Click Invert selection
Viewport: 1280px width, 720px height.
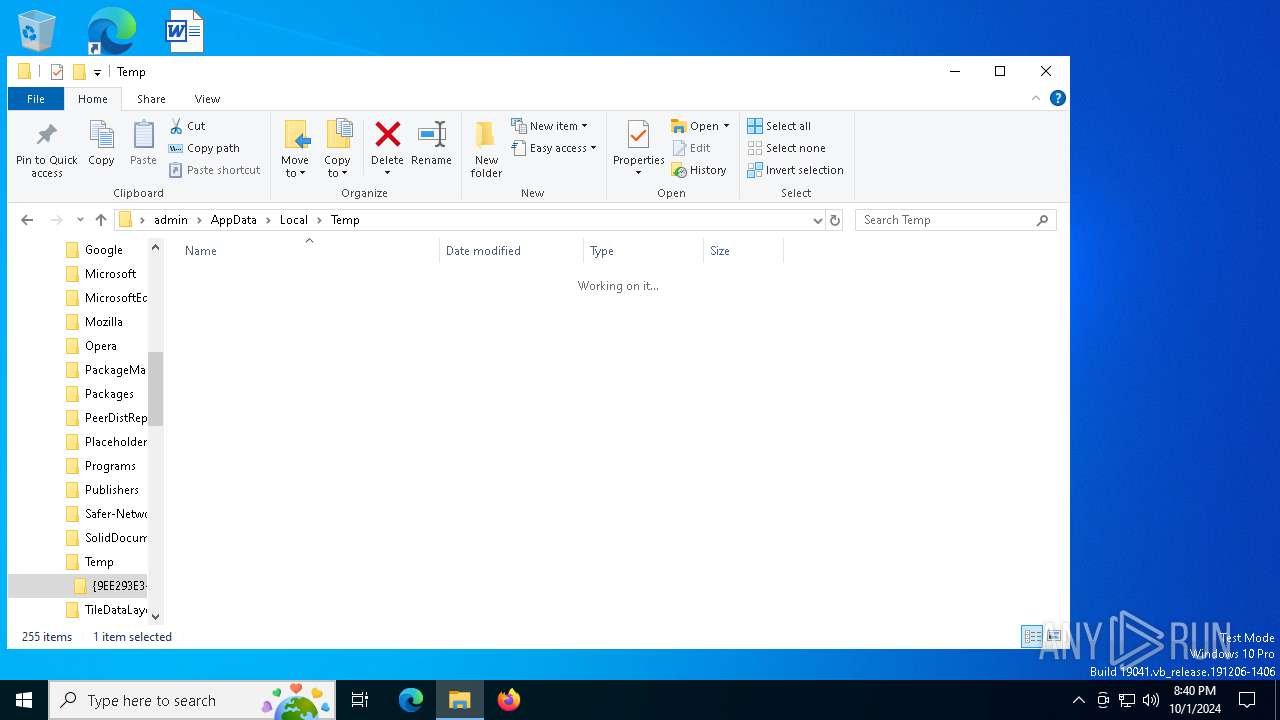pyautogui.click(x=796, y=170)
